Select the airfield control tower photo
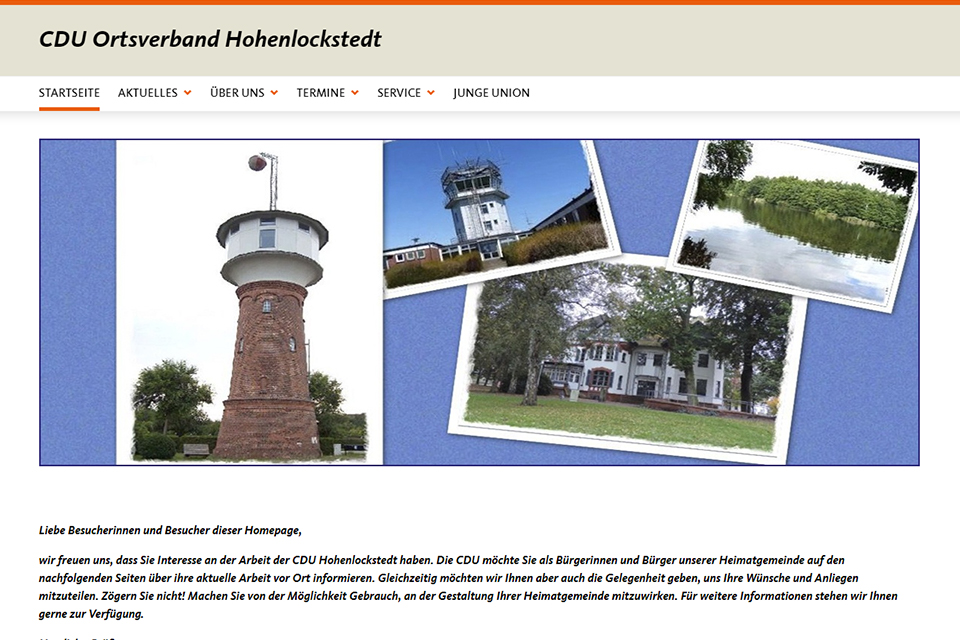Viewport: 960px width, 640px height. [x=495, y=212]
